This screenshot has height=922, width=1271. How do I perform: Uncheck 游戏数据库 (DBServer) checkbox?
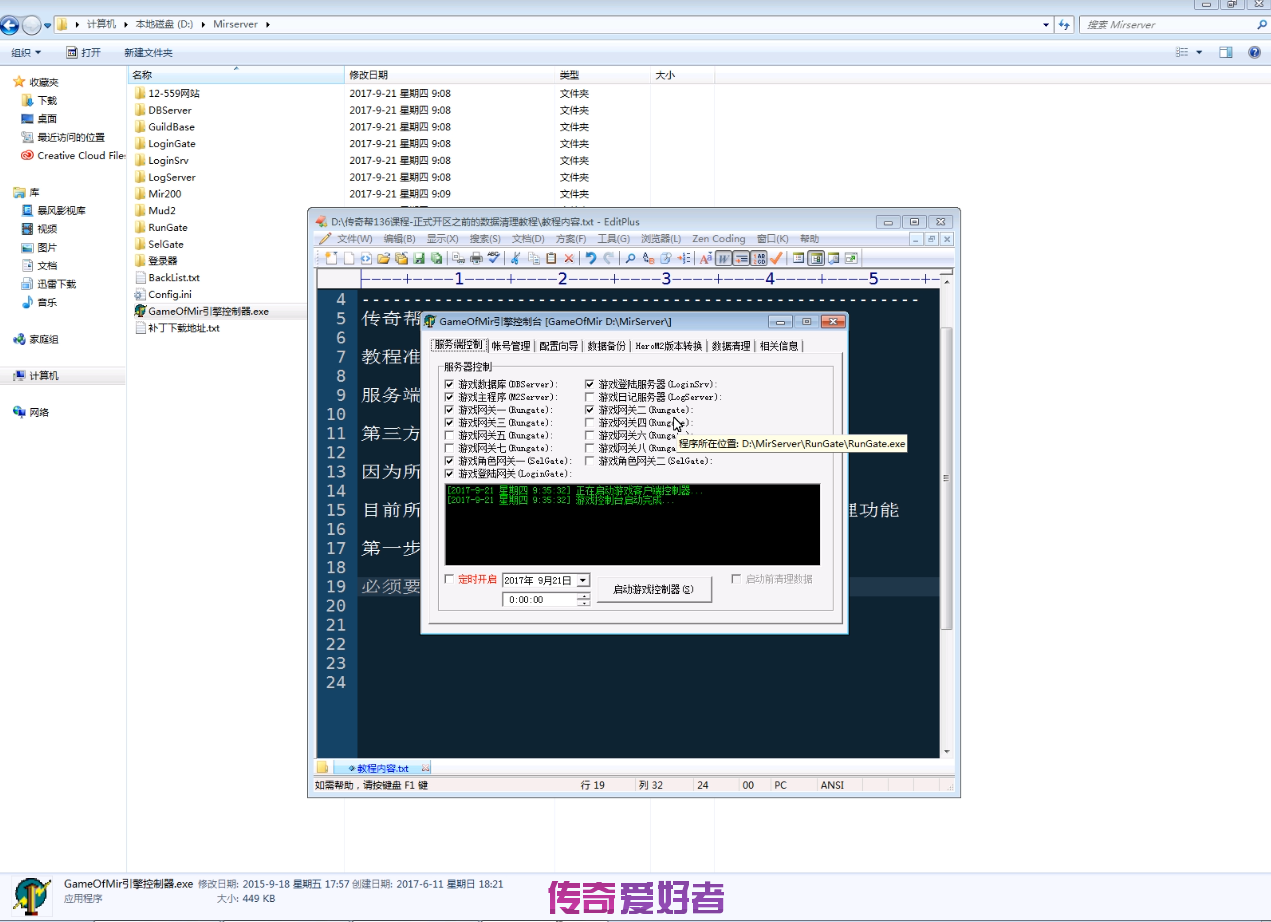pyautogui.click(x=449, y=384)
